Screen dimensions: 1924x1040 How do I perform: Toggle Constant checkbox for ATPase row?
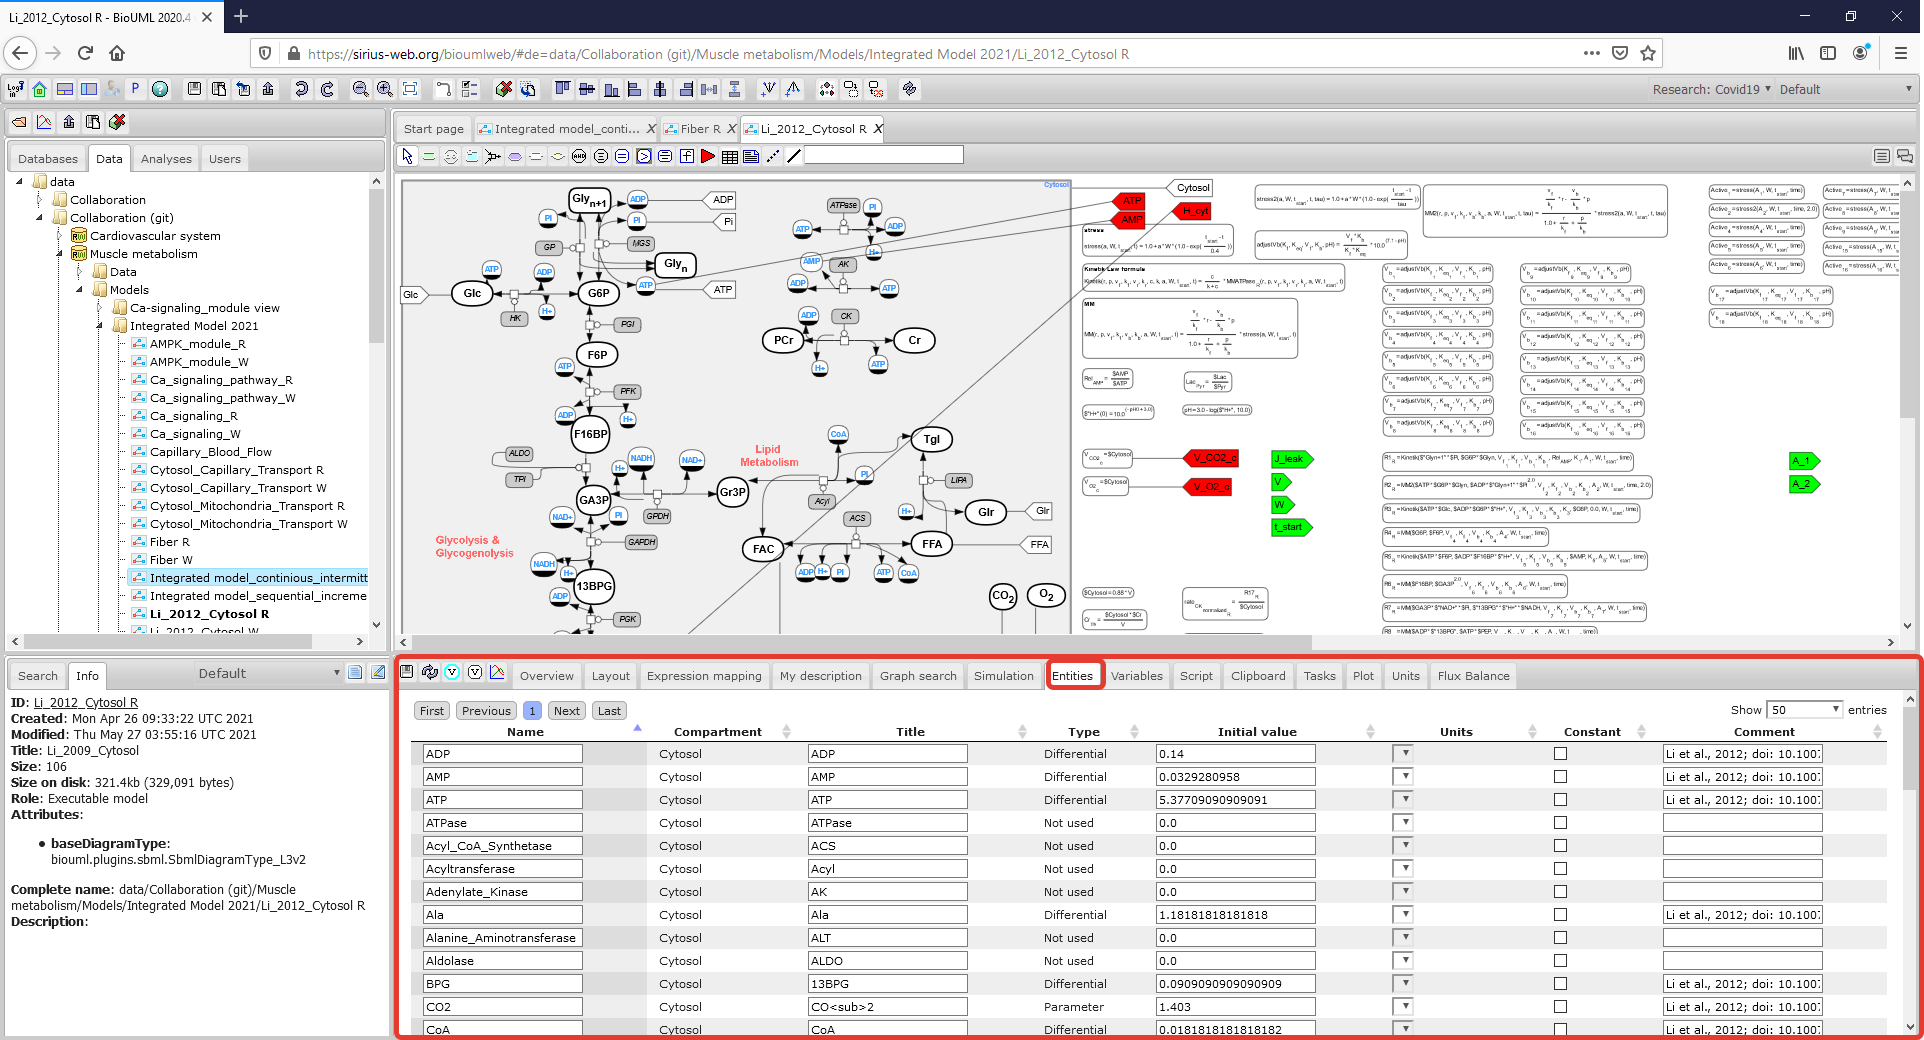coord(1560,823)
